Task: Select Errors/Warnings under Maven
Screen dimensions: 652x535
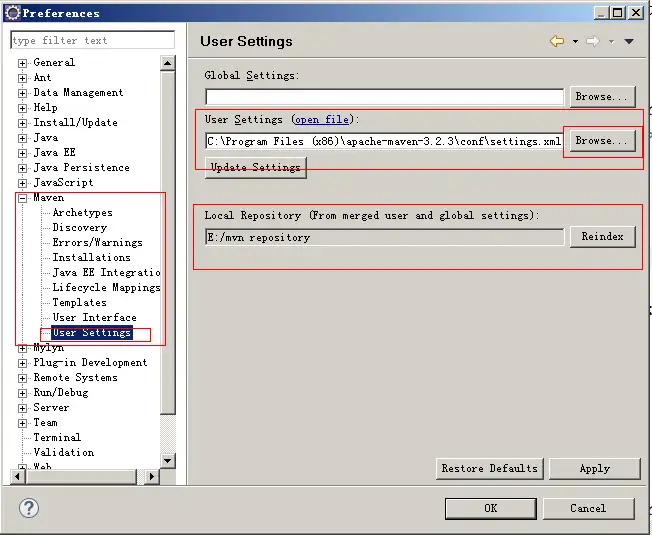Action: click(x=97, y=242)
